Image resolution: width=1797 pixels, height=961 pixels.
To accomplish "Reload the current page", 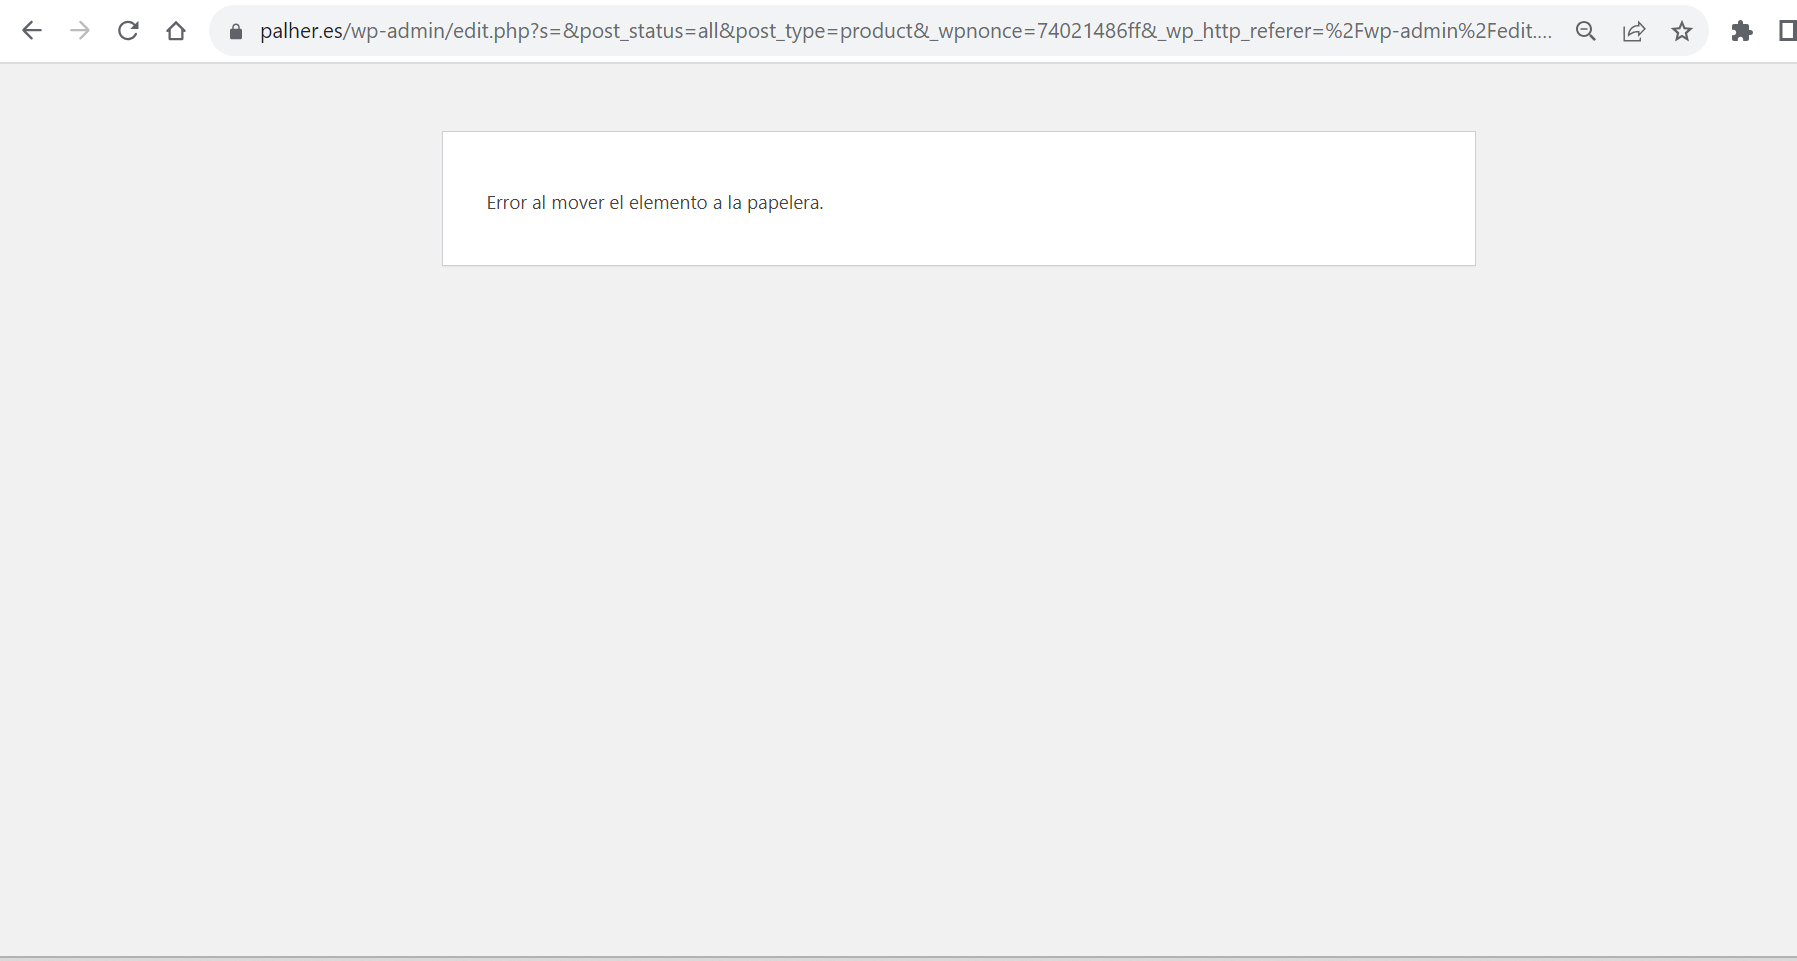I will tap(128, 31).
